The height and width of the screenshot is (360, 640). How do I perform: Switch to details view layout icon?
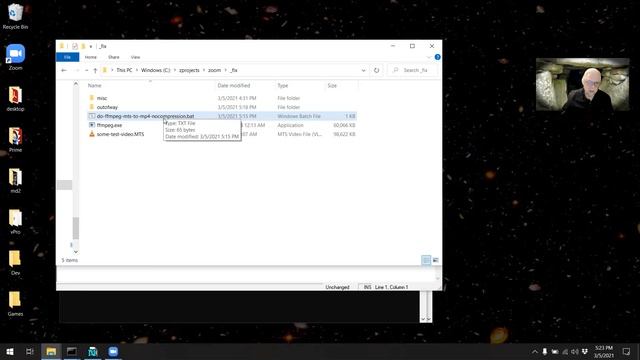[x=426, y=260]
